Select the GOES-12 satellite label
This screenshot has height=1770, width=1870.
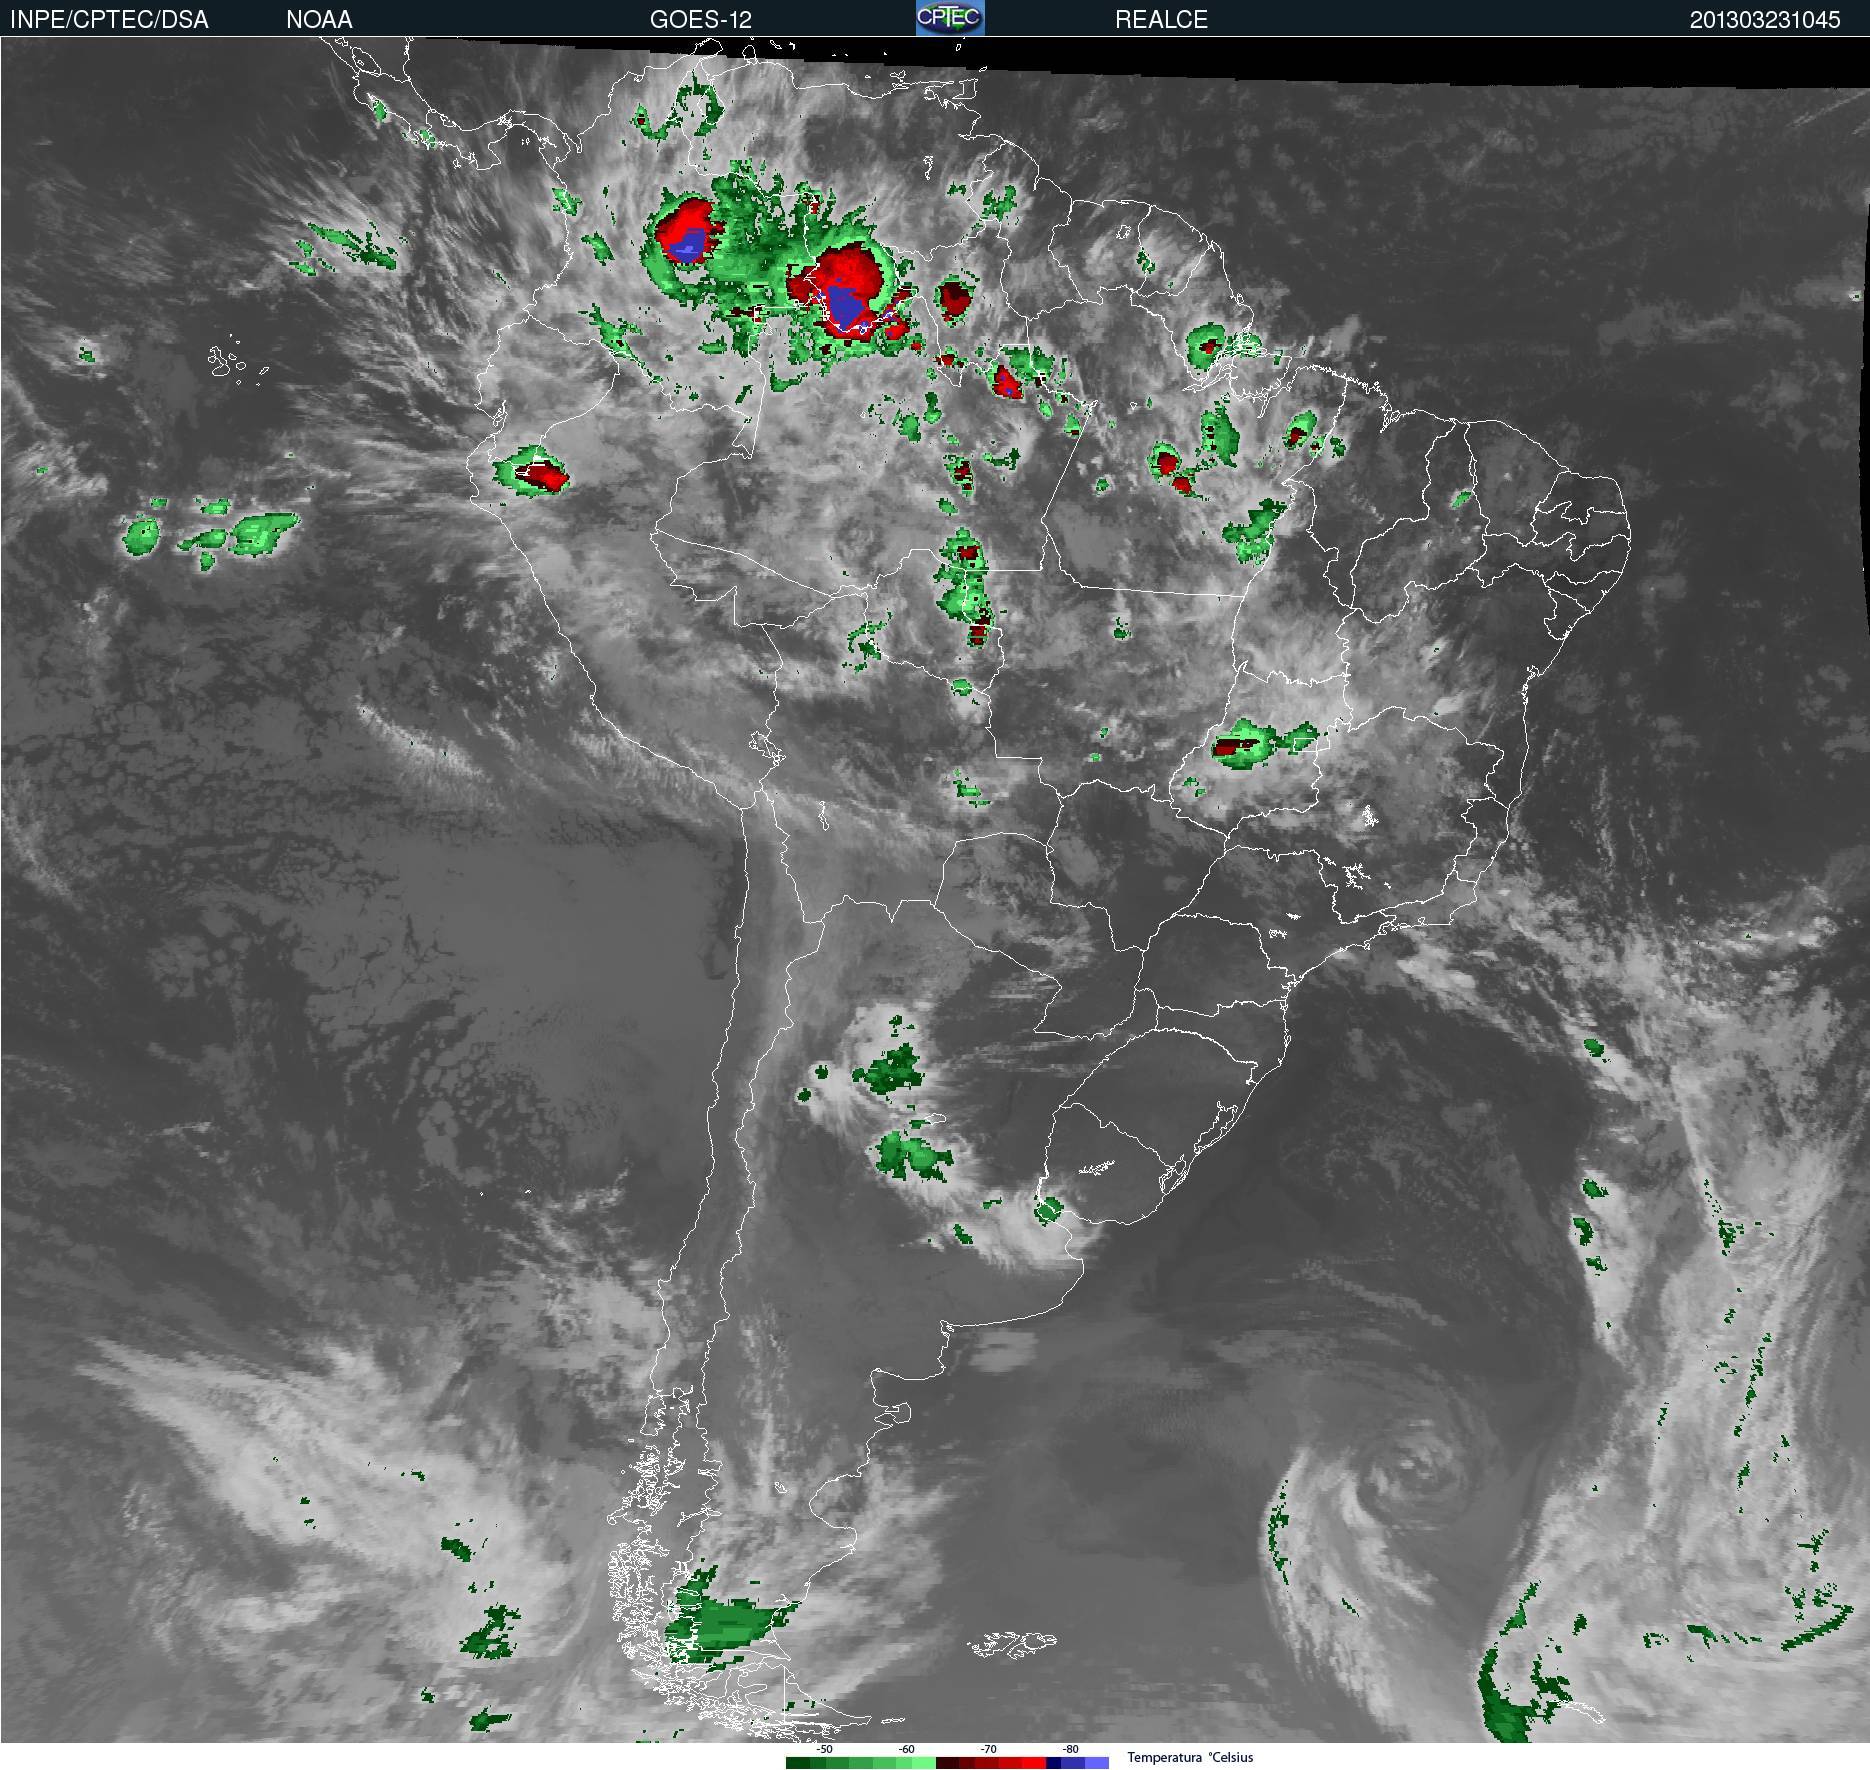[701, 19]
